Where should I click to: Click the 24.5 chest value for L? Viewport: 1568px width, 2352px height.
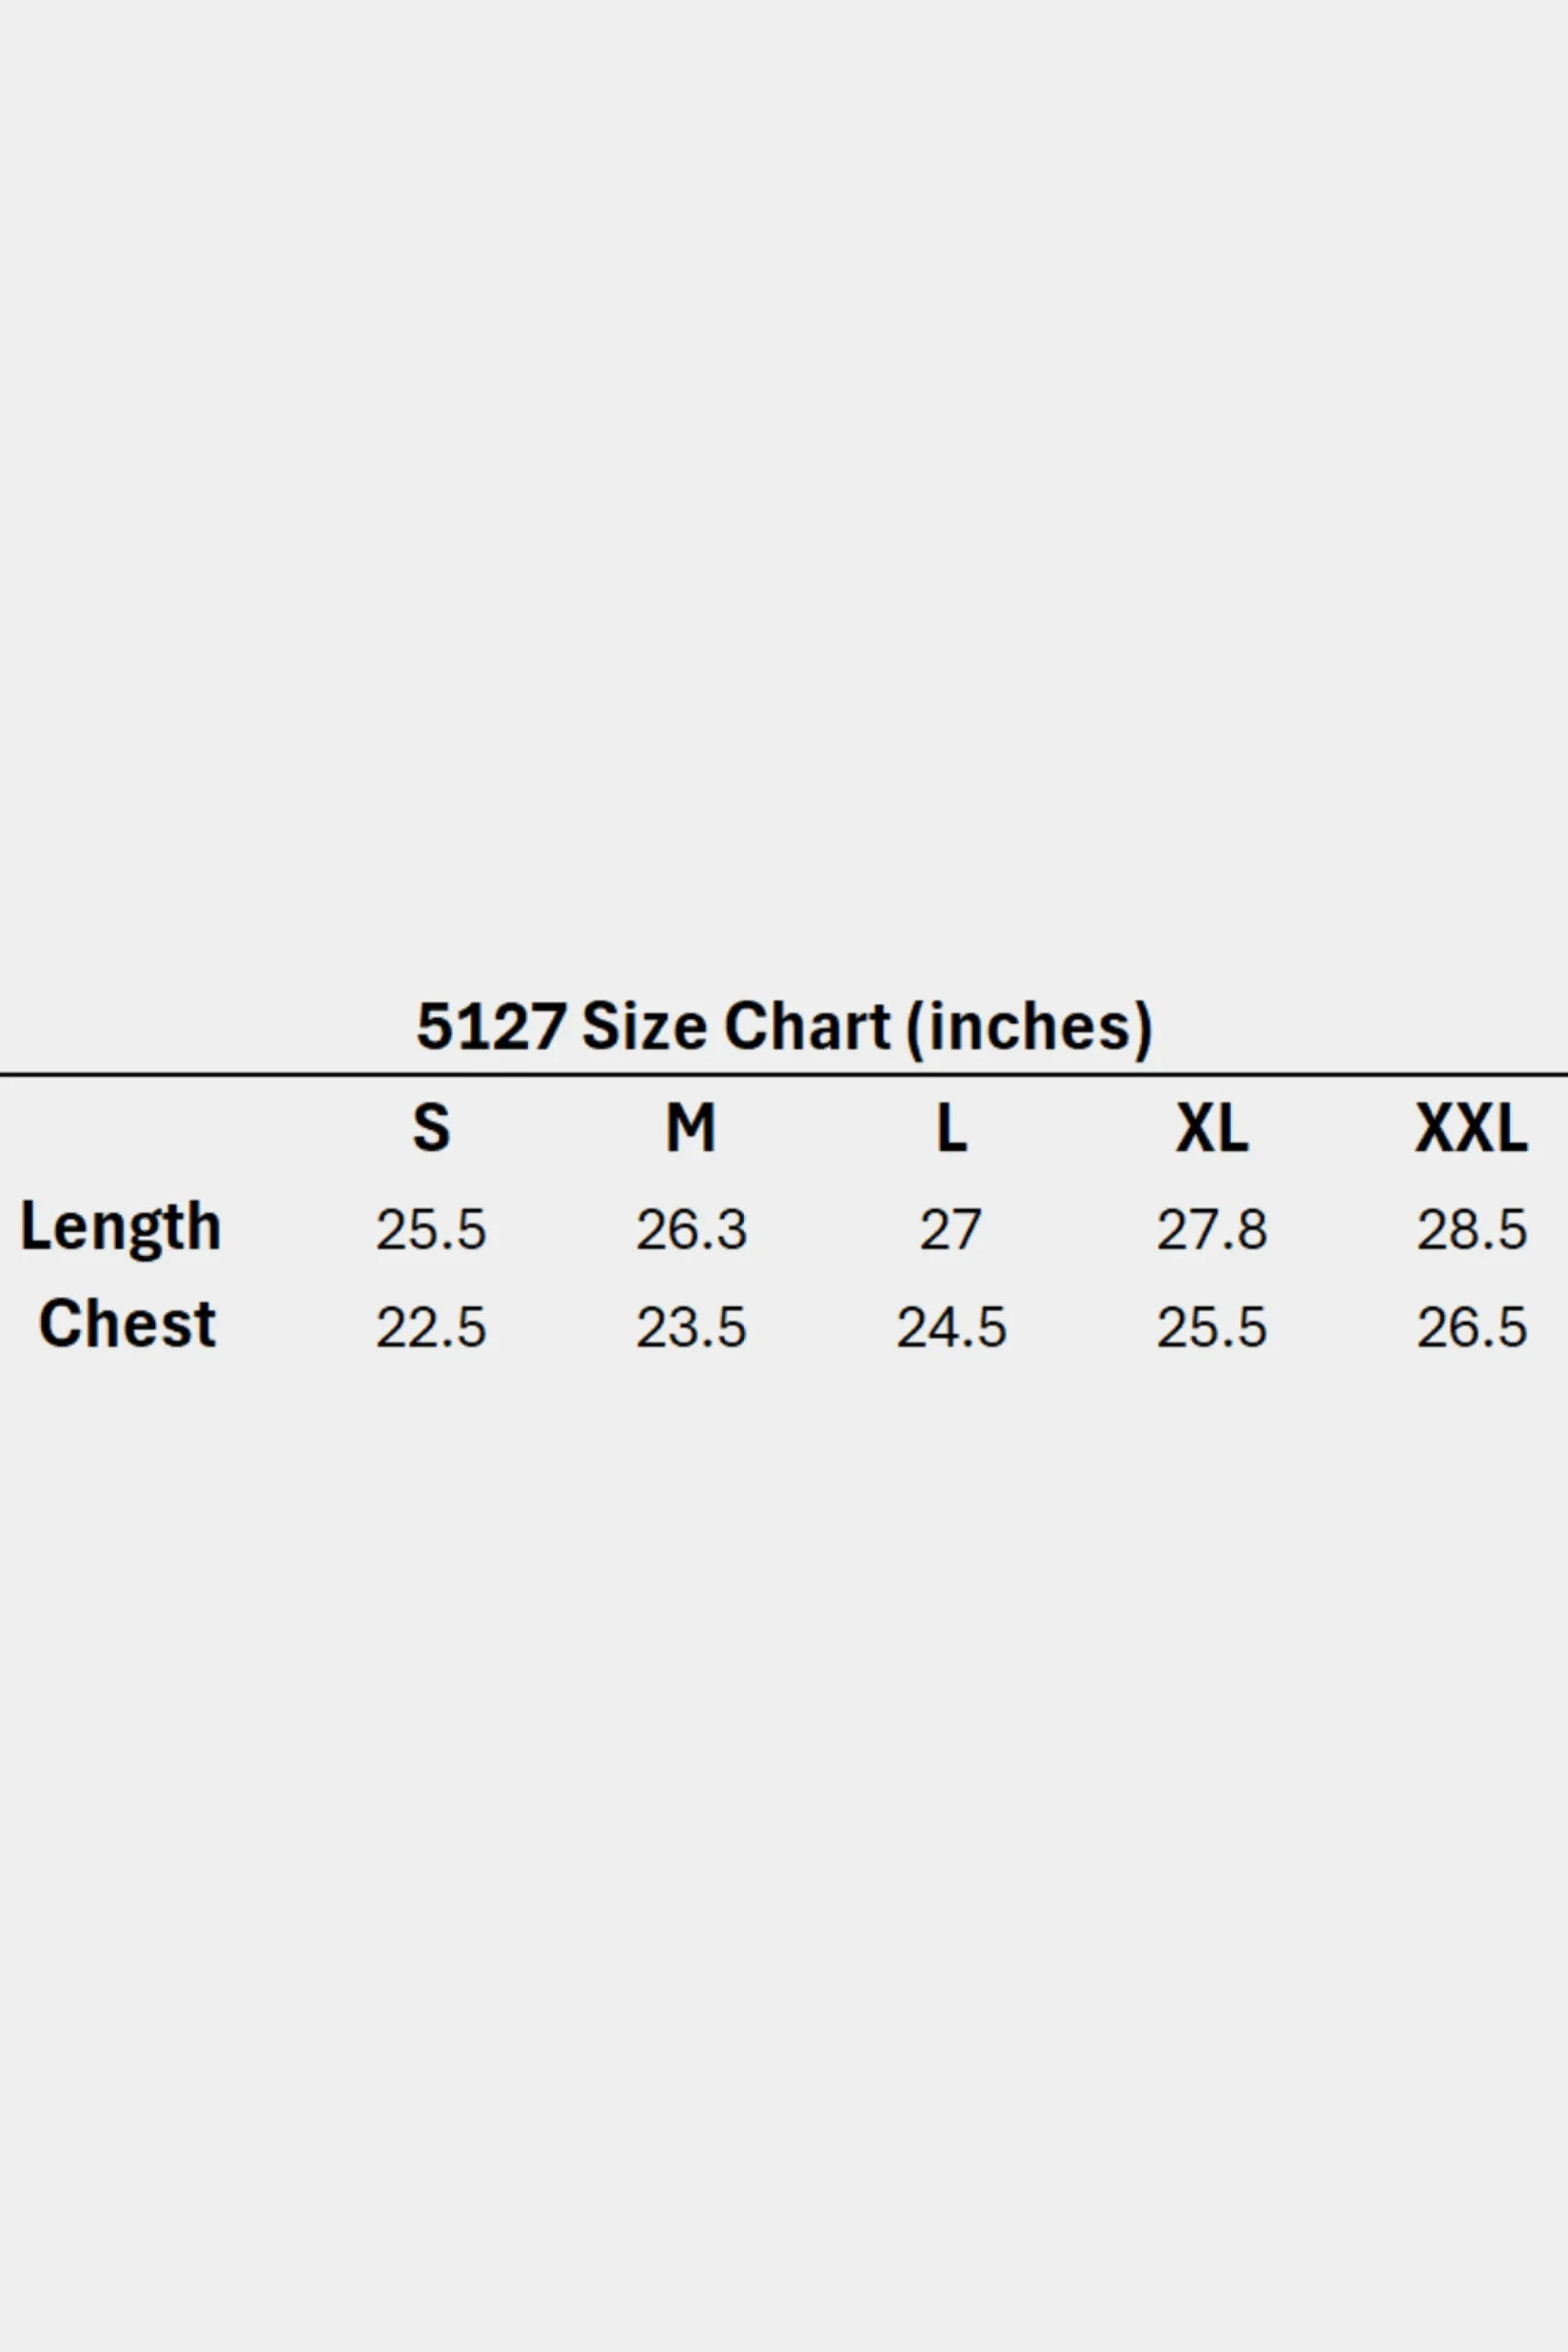tap(951, 1327)
